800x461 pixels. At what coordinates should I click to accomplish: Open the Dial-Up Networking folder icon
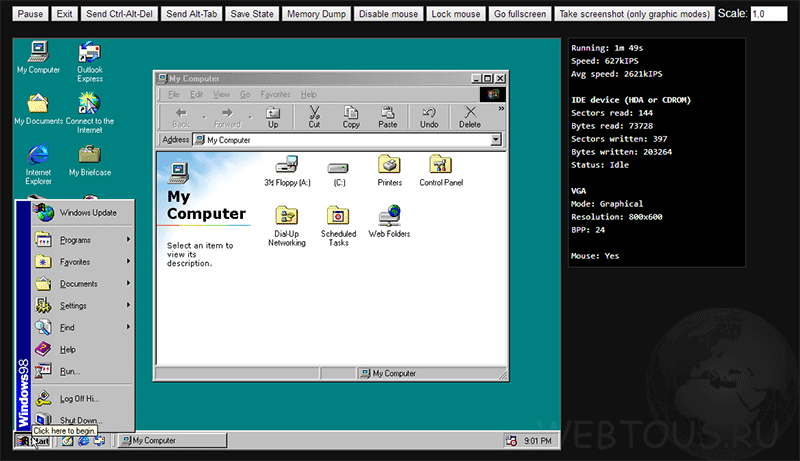click(x=287, y=216)
